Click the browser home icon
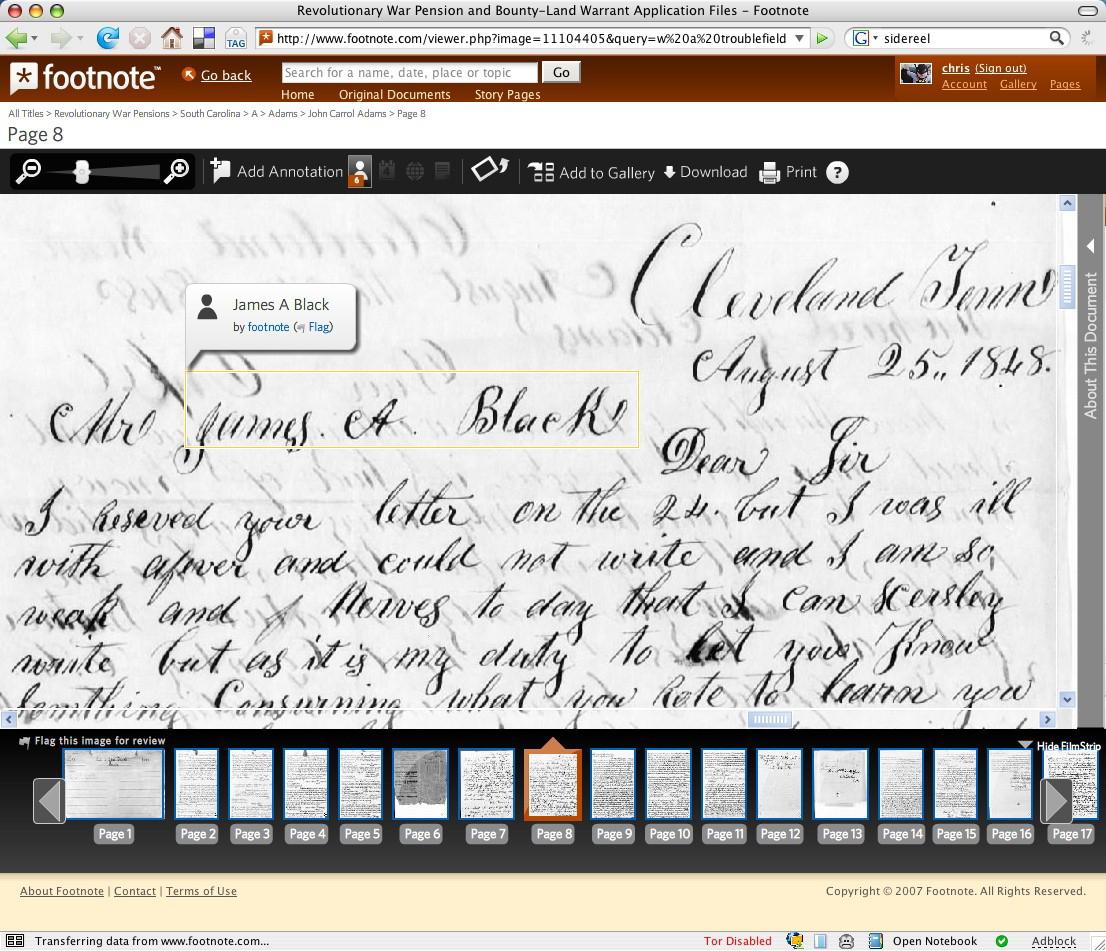Viewport: 1106px width, 951px height. pyautogui.click(x=172, y=38)
